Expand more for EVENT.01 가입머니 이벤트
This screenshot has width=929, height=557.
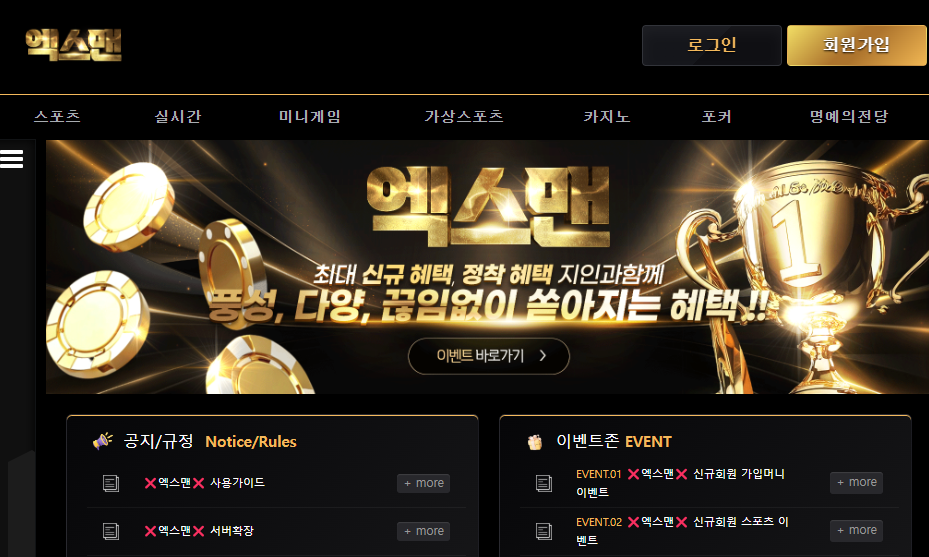click(856, 482)
